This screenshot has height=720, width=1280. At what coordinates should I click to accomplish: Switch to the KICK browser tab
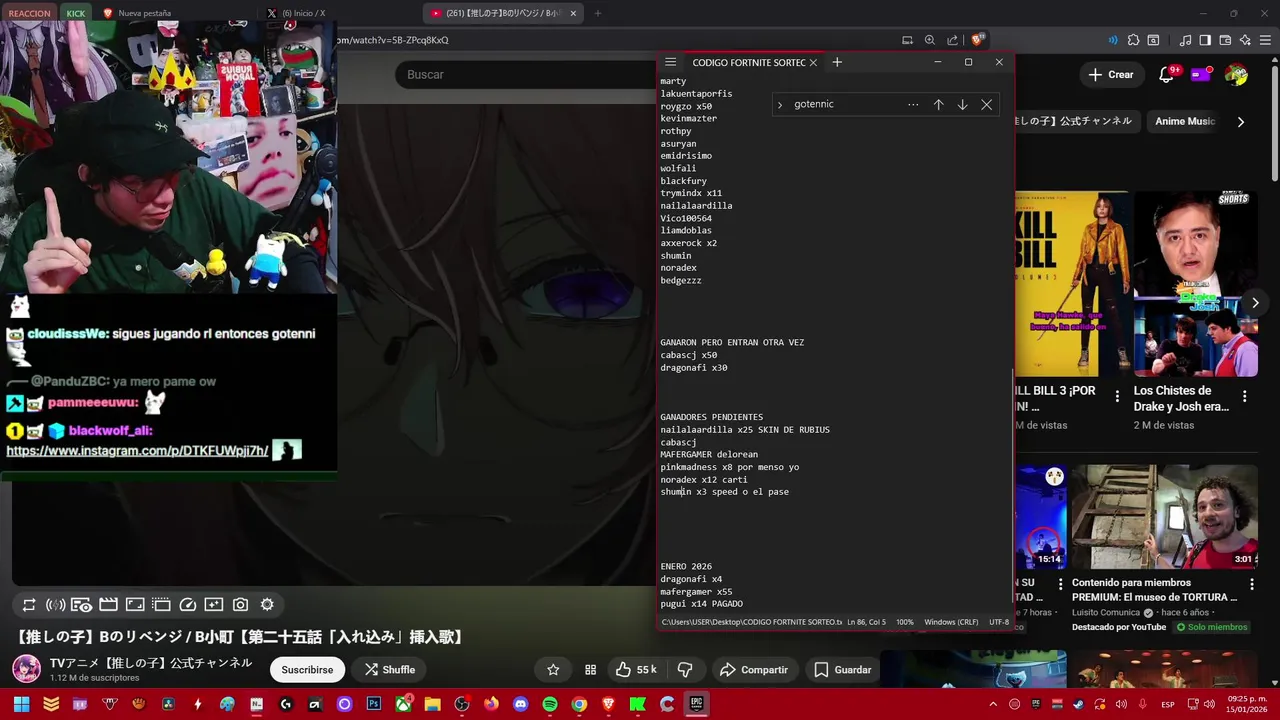(76, 13)
